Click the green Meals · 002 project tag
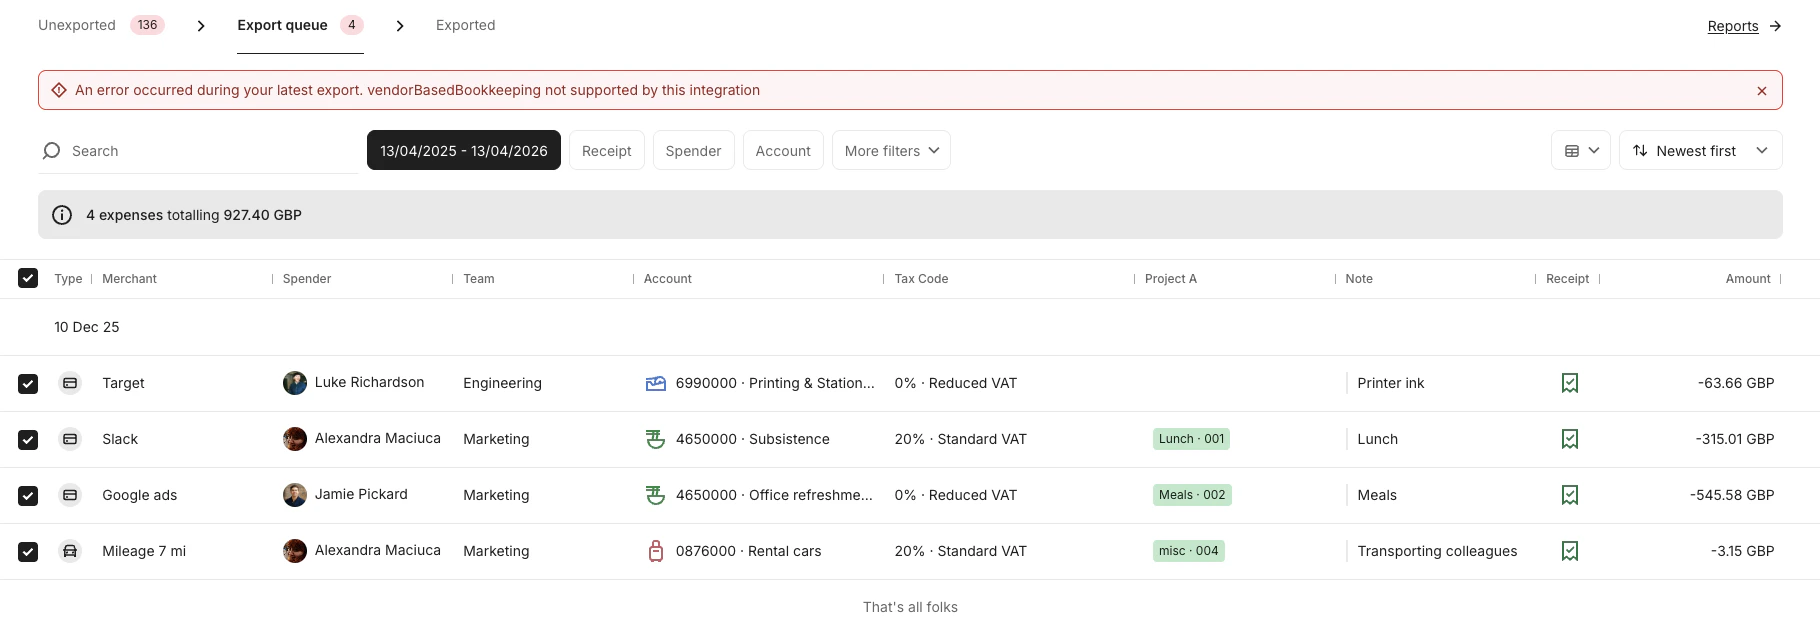Image resolution: width=1820 pixels, height=624 pixels. [x=1192, y=495]
